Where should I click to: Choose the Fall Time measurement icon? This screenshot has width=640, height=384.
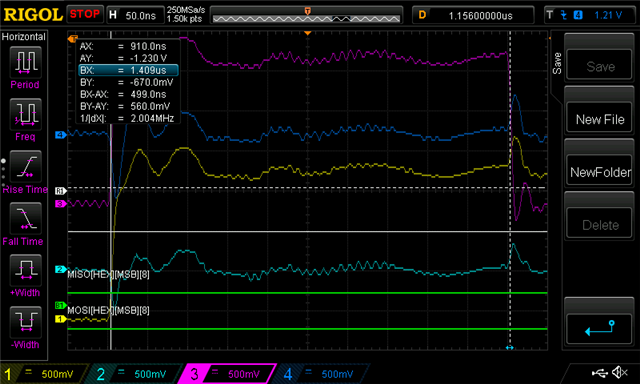click(x=25, y=218)
